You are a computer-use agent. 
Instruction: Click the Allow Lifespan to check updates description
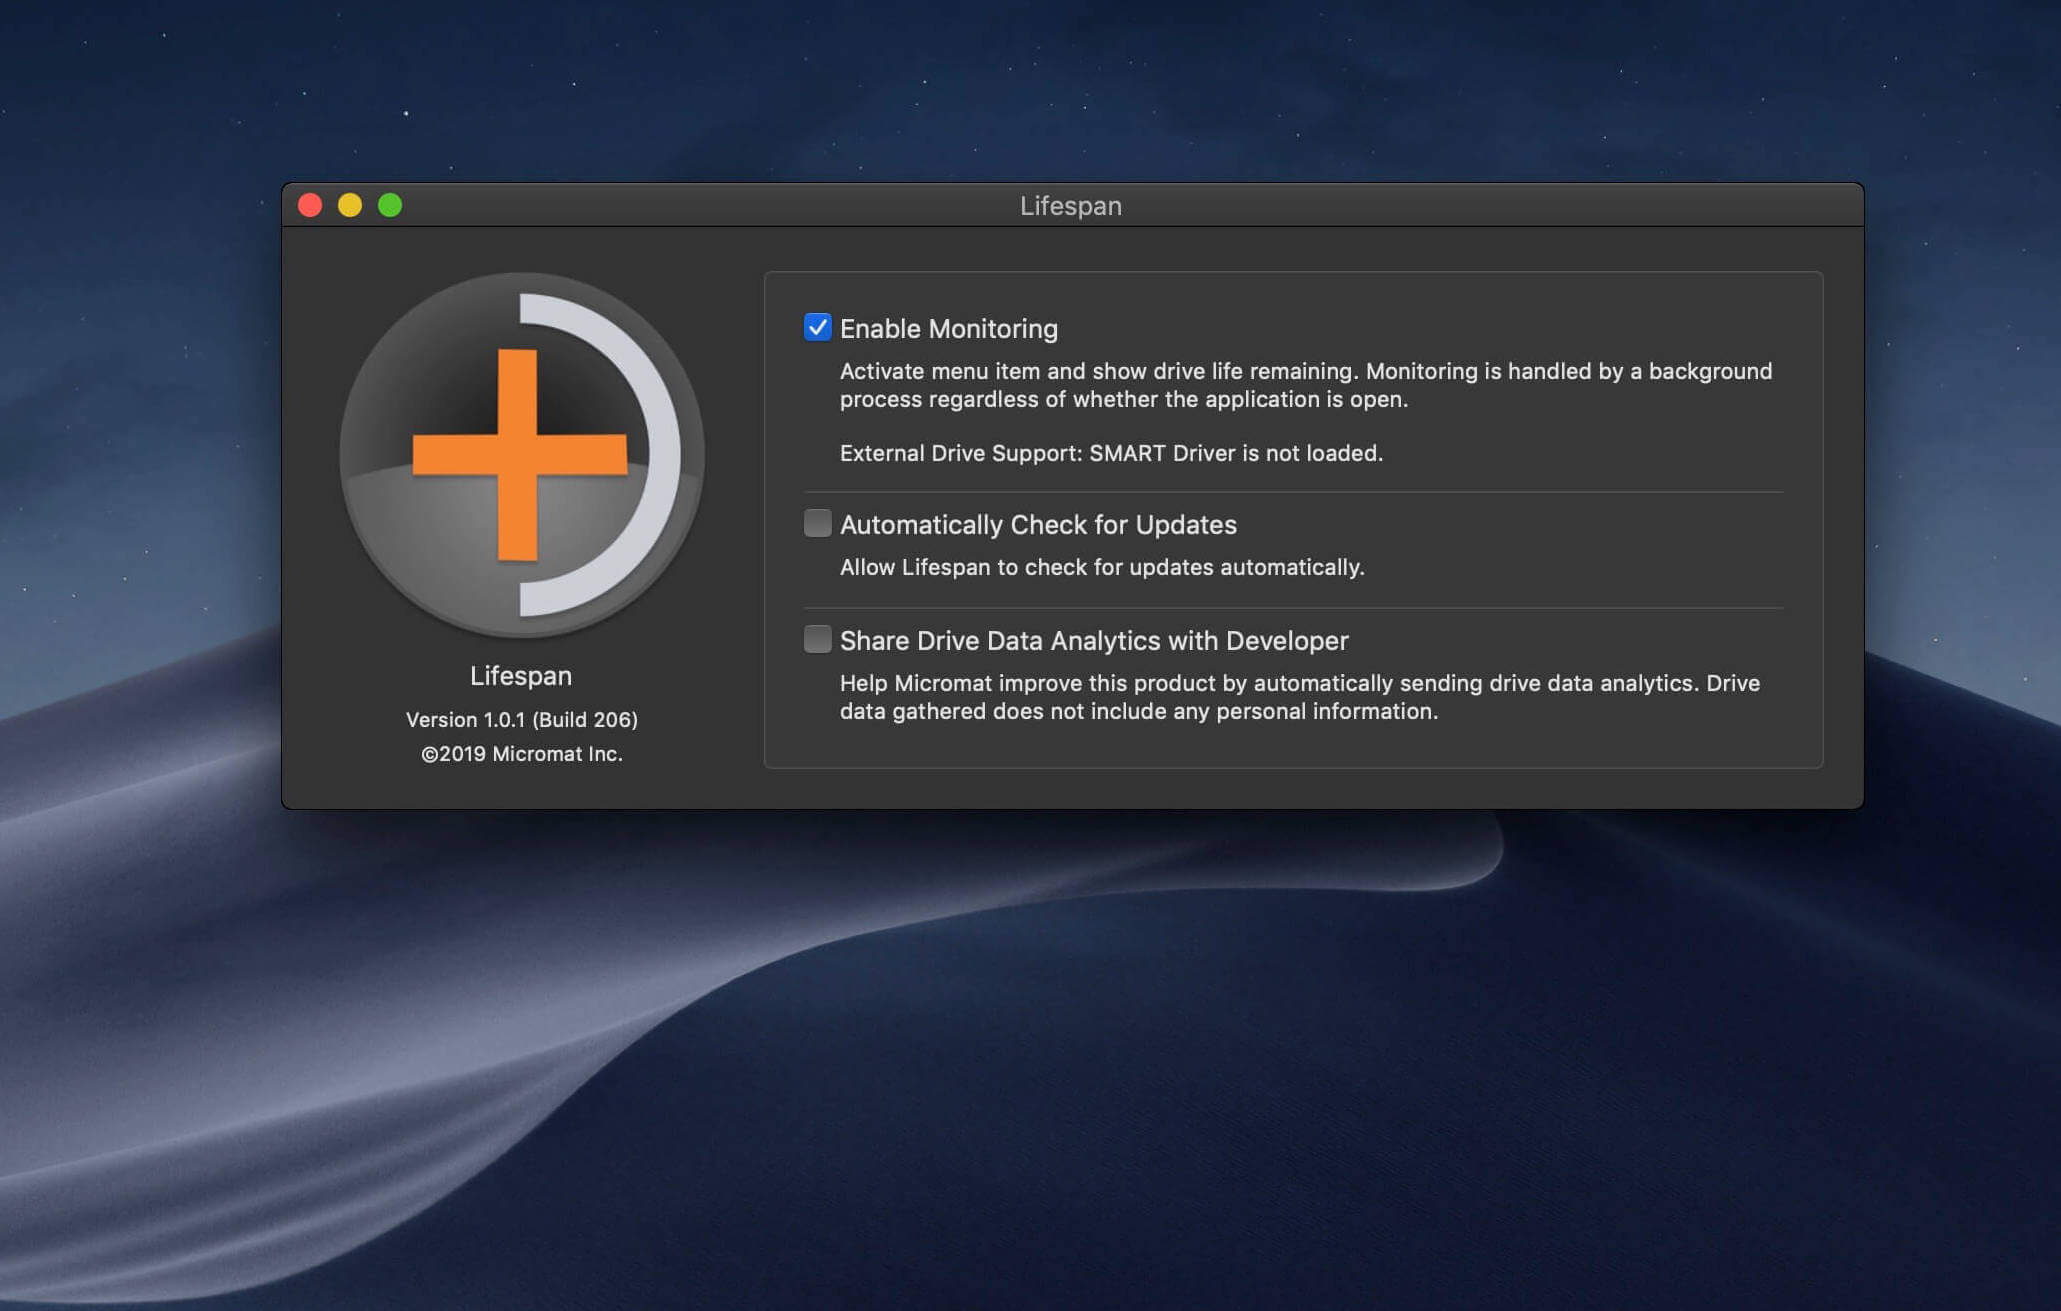[x=1101, y=568]
